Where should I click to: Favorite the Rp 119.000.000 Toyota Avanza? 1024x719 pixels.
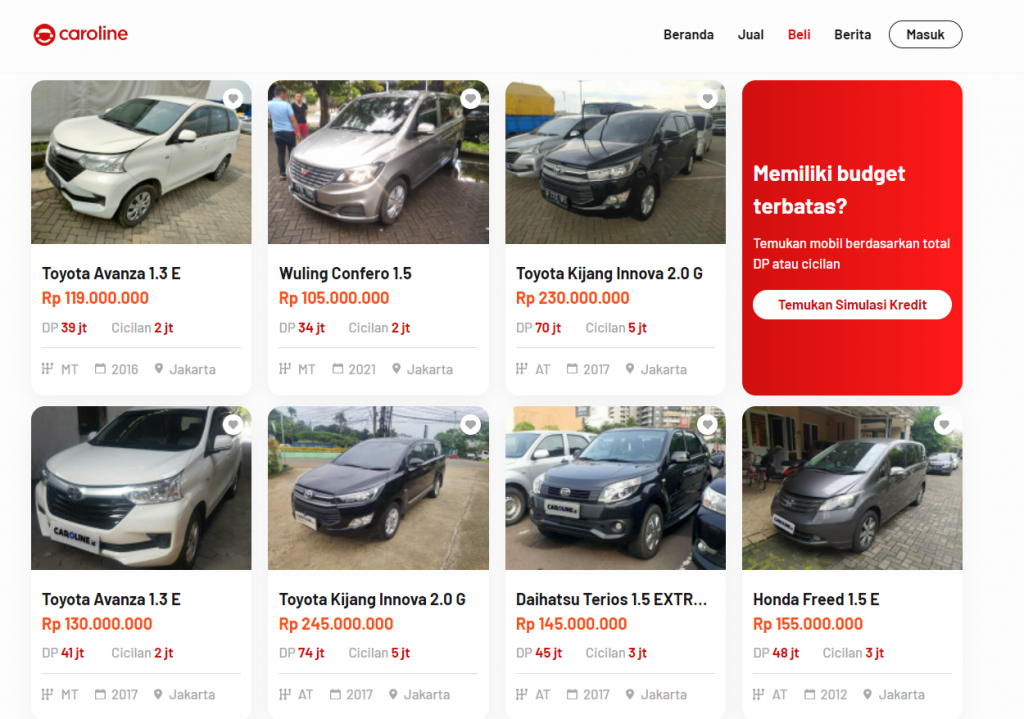pyautogui.click(x=233, y=99)
